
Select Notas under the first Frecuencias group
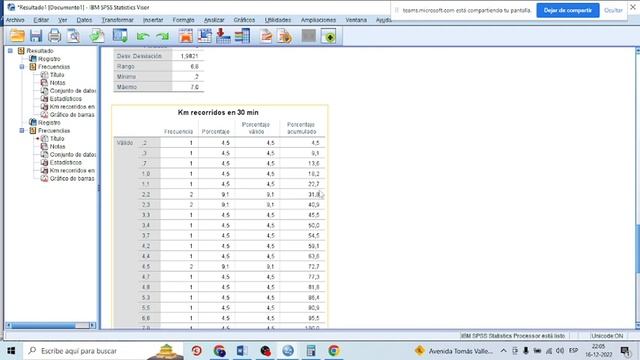tap(57, 82)
